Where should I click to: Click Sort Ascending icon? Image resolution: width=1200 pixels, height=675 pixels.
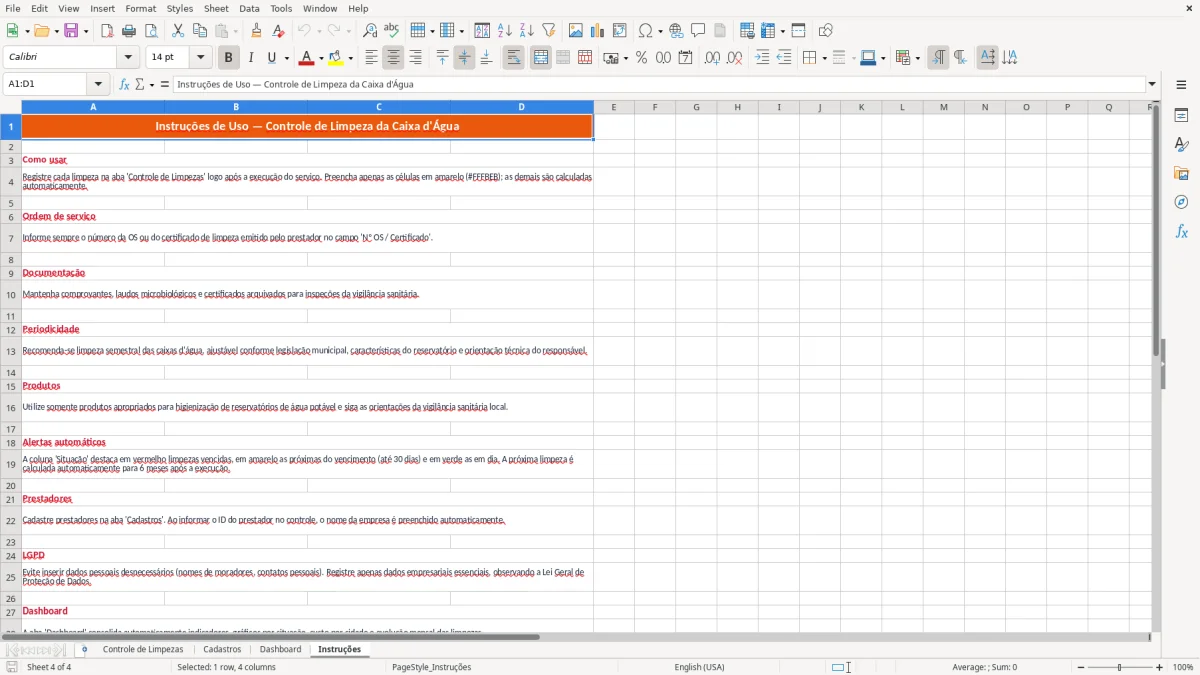pyautogui.click(x=505, y=31)
